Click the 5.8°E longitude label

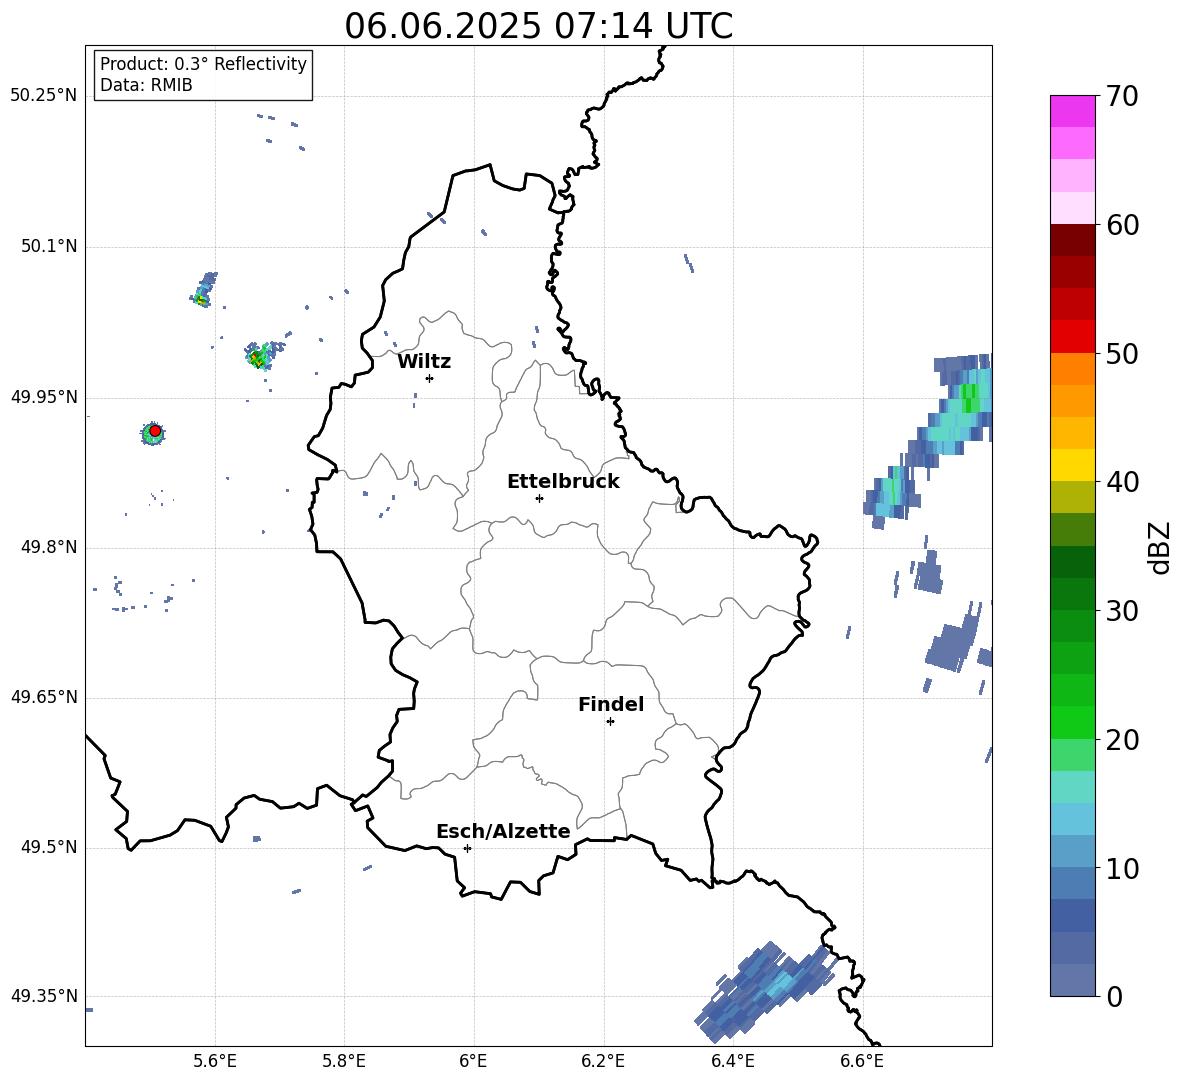[344, 1061]
